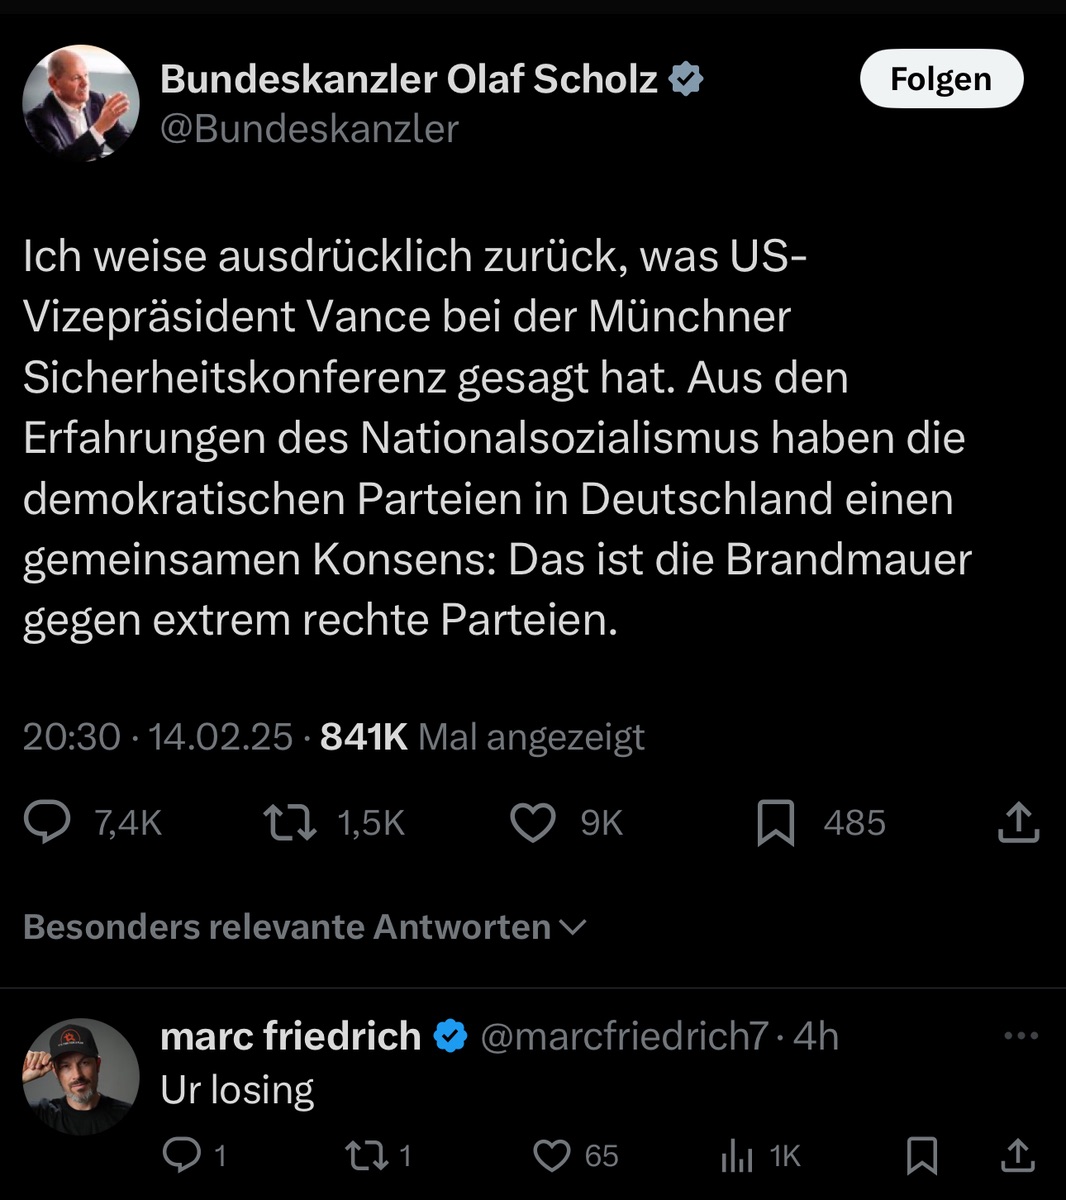Open the Bundeskanzler Olaf Scholz display name
The width and height of the screenshot is (1066, 1200).
409,79
